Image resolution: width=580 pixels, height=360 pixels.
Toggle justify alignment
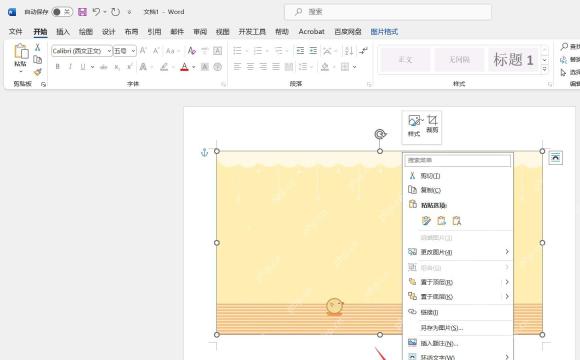pos(276,67)
